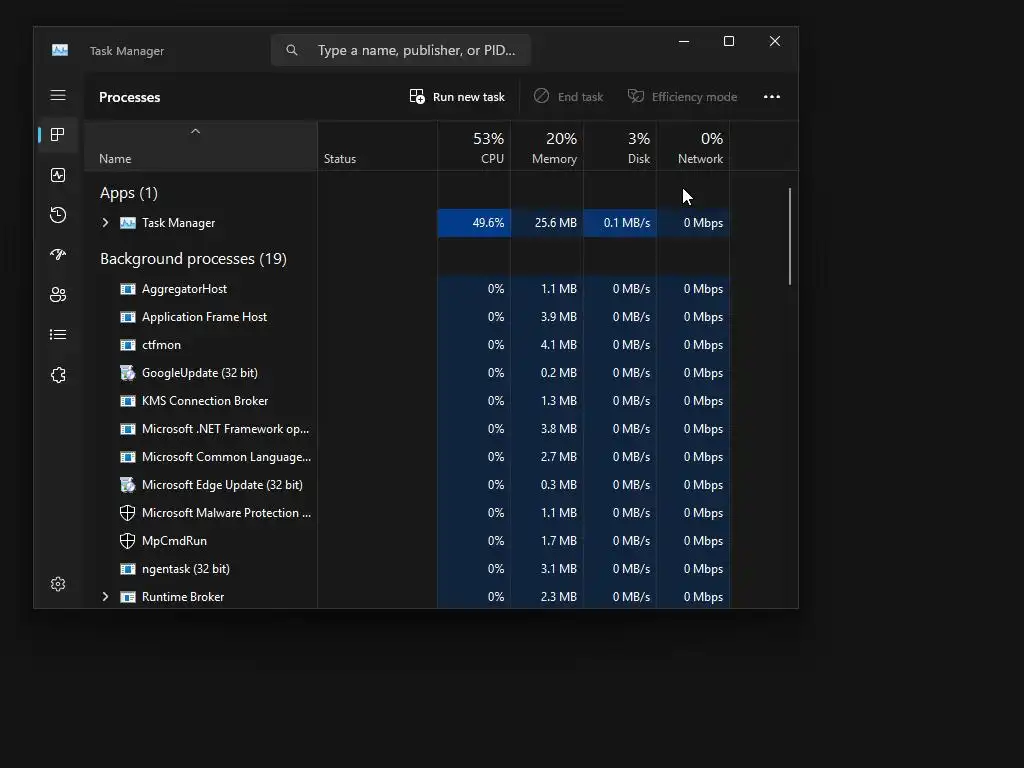Click the AggregatorHost process icon

(x=128, y=289)
